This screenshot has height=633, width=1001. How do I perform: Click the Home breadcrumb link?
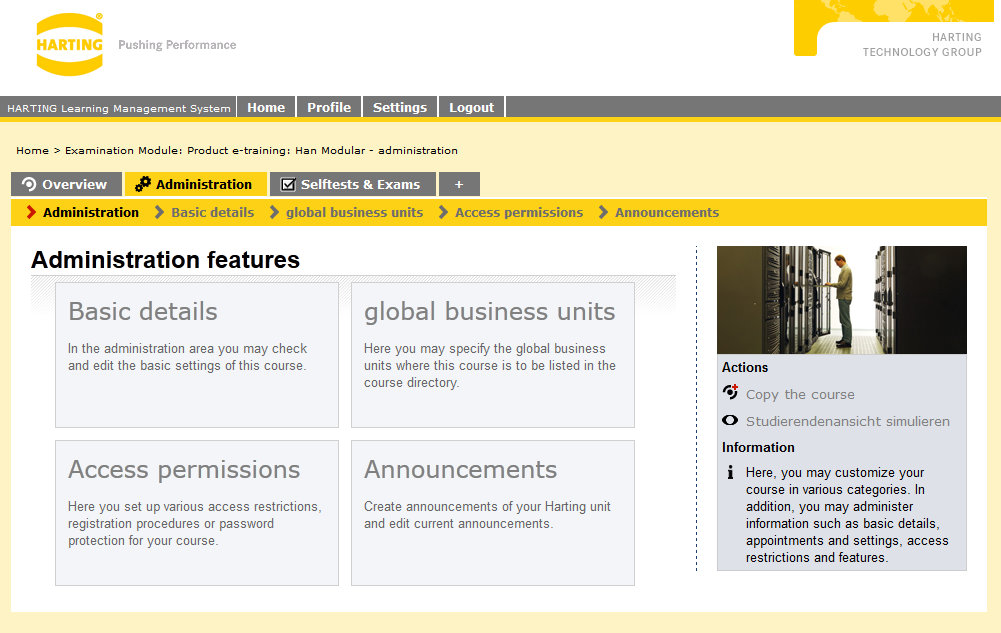pyautogui.click(x=32, y=150)
